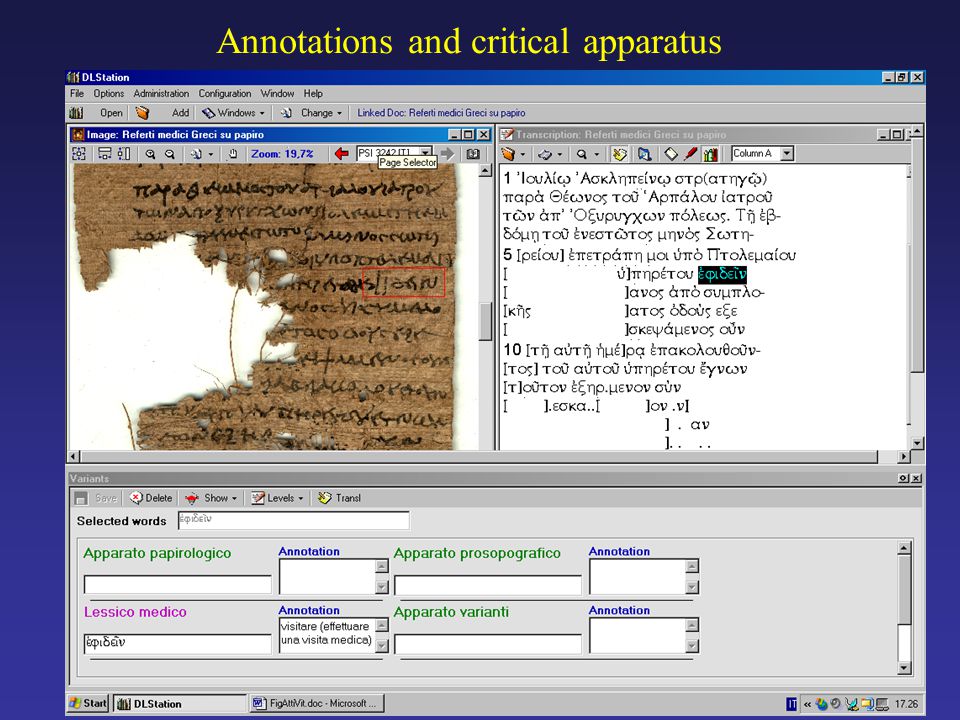960x720 pixels.
Task: Click the Windows Start button
Action: [x=89, y=703]
